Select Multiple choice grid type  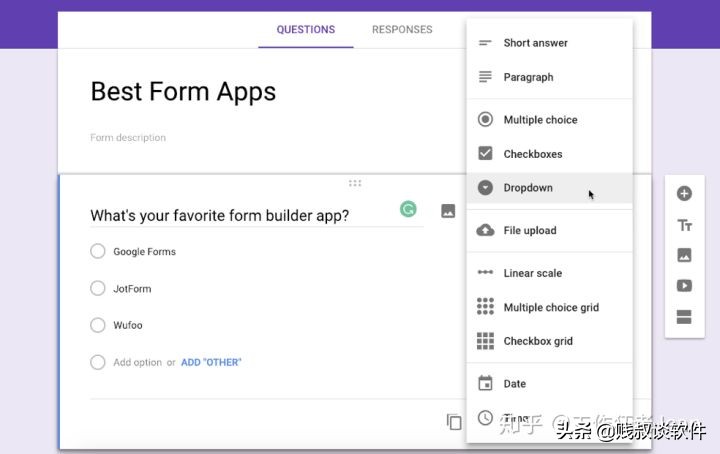coord(549,307)
